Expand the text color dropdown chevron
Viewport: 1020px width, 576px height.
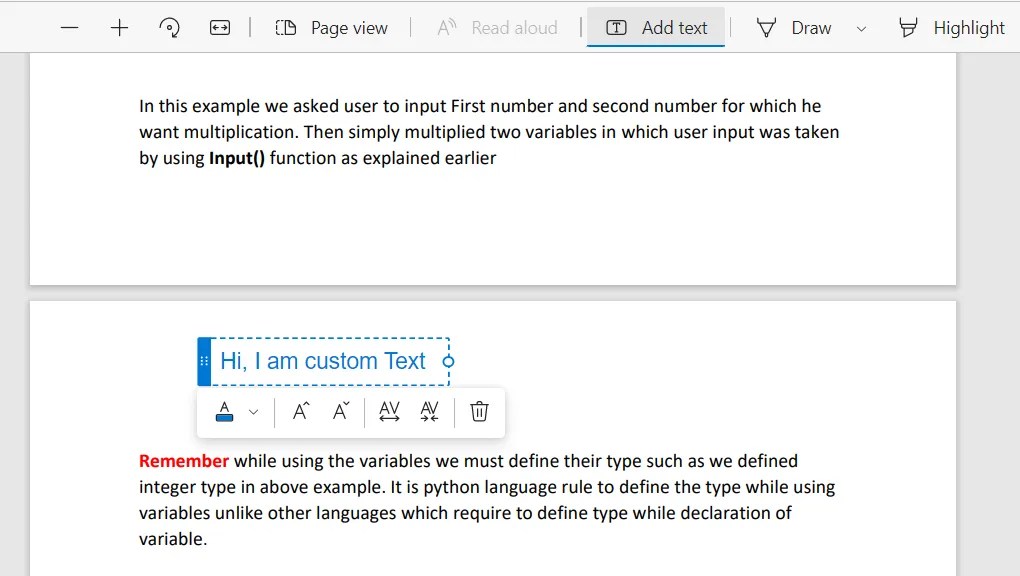(252, 411)
